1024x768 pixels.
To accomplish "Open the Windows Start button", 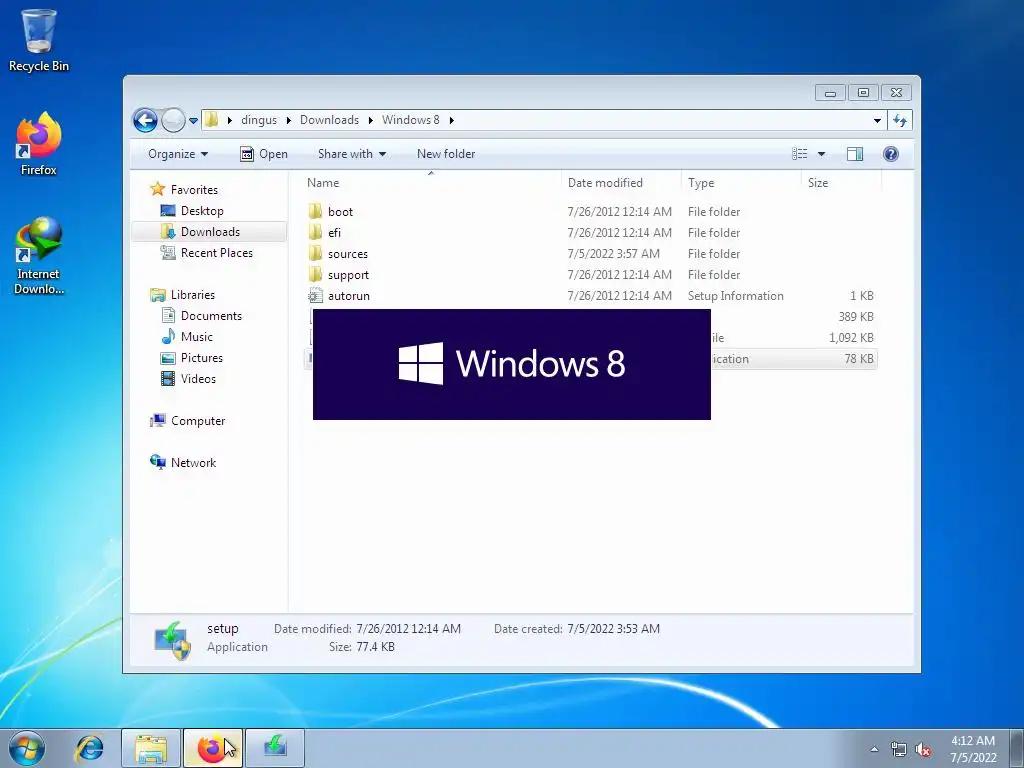I will click(27, 748).
